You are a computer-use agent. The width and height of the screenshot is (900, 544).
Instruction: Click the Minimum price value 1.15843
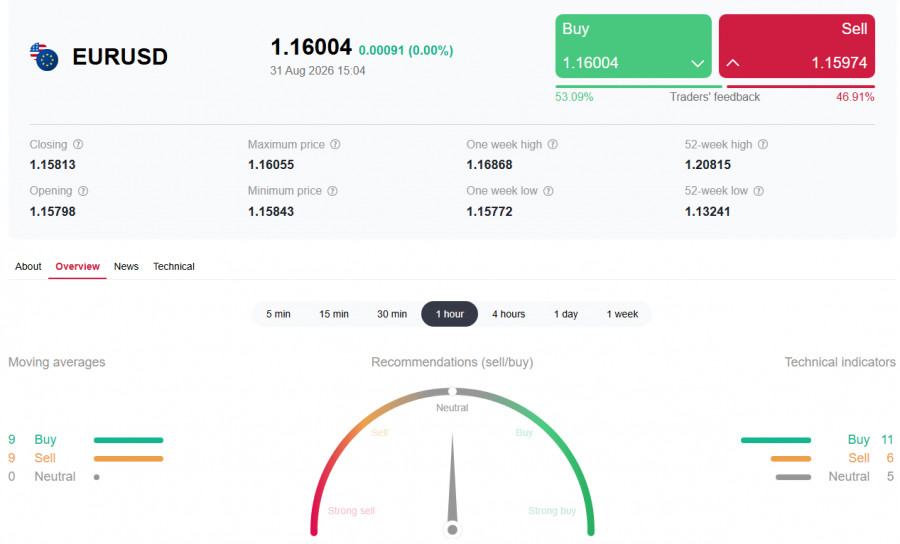coord(271,212)
